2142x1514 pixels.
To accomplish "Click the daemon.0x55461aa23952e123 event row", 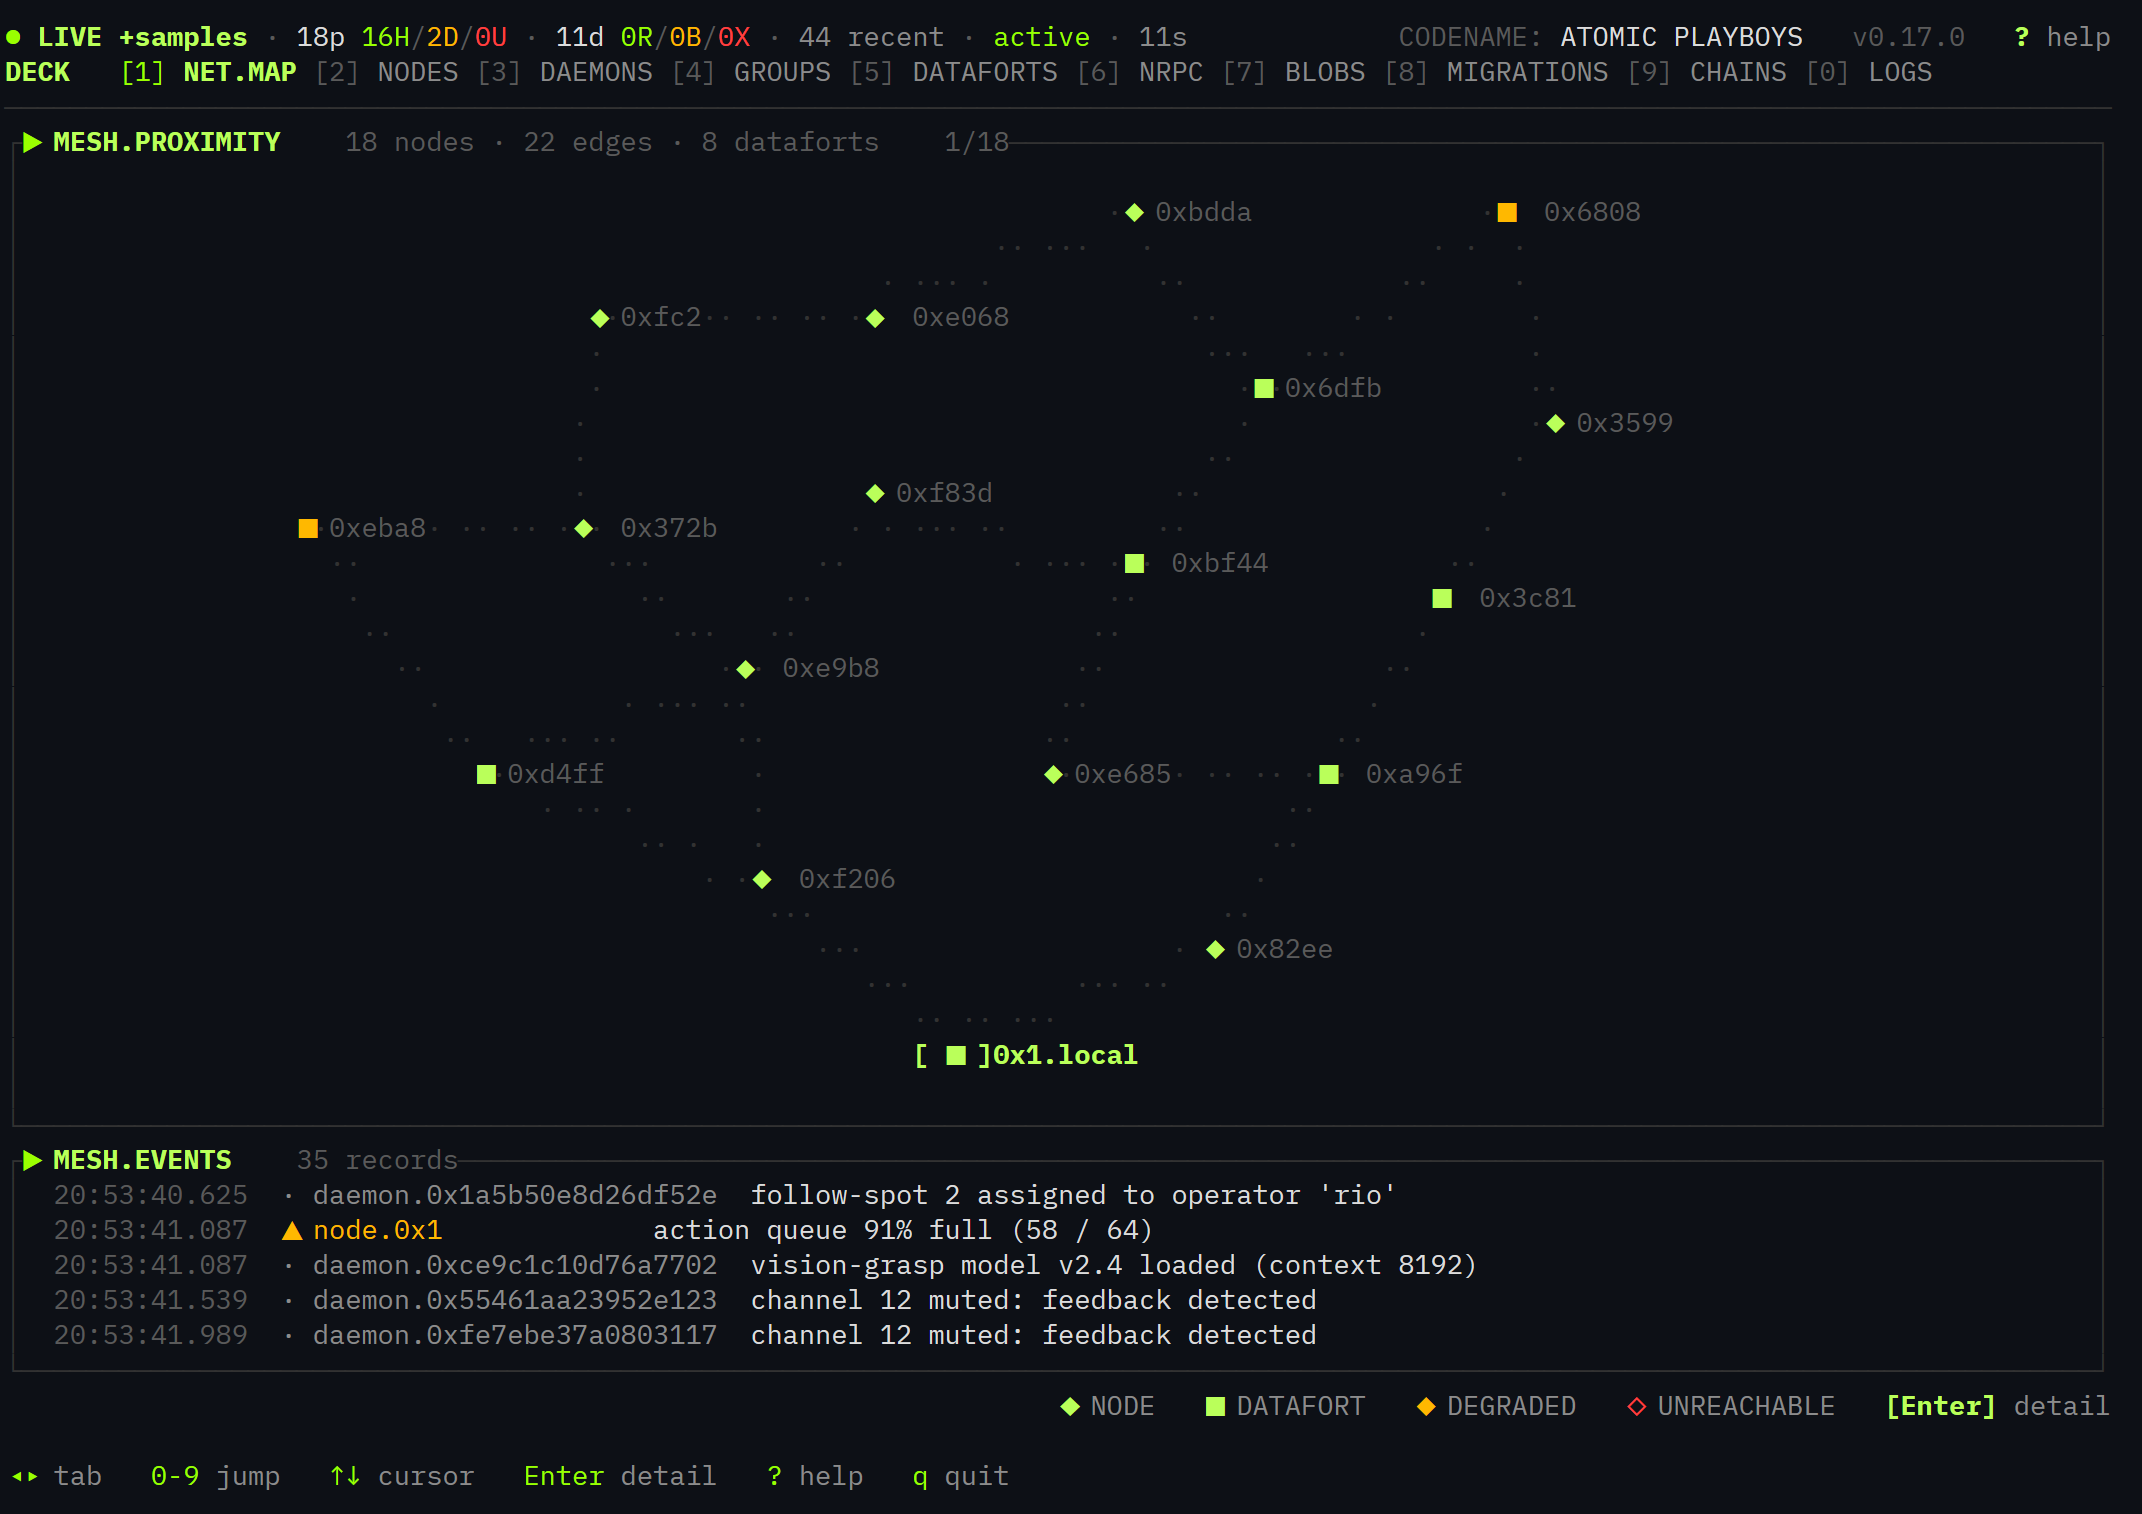I will tap(1057, 1300).
